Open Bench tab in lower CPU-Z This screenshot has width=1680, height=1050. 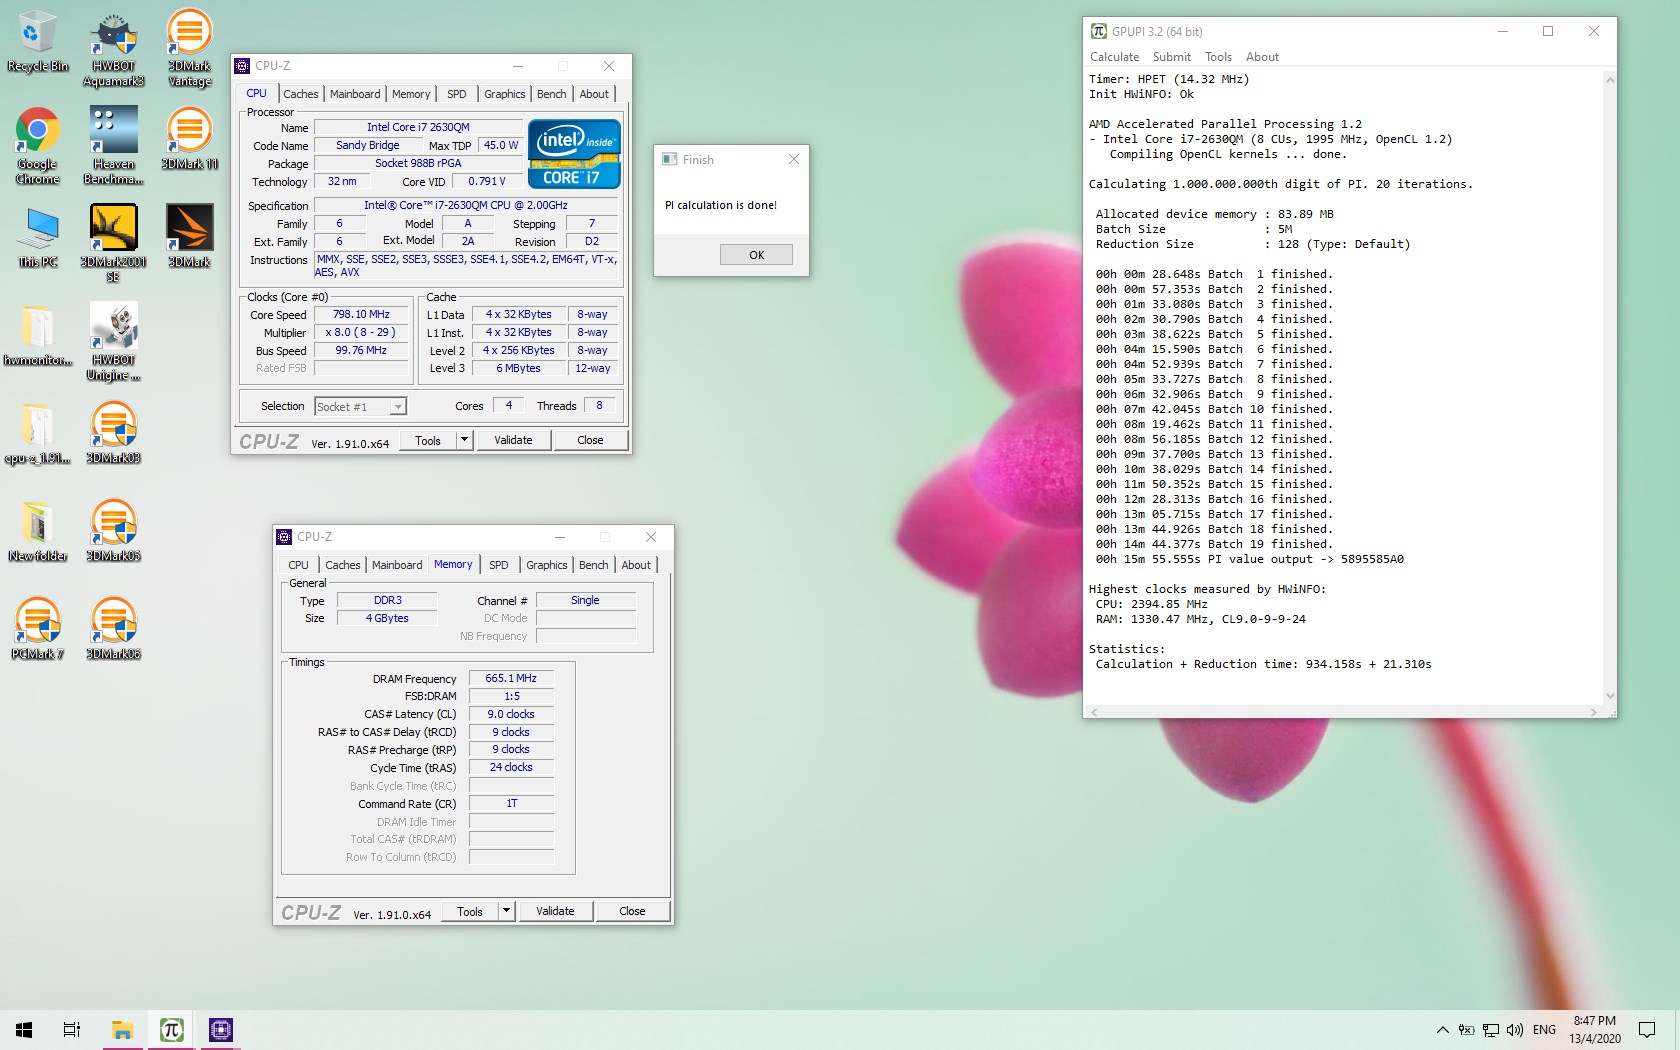[x=593, y=565]
